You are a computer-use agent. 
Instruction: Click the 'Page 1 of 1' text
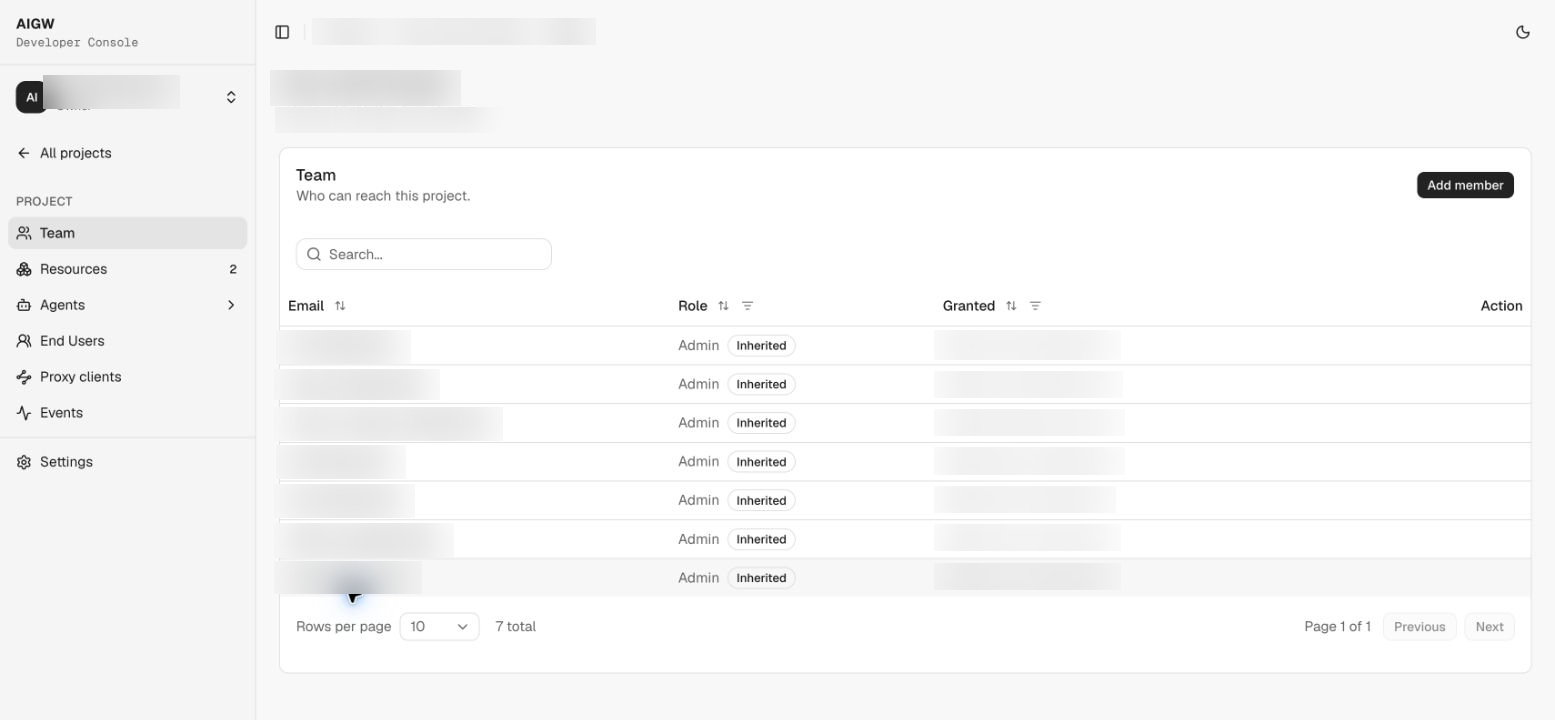[1337, 627]
